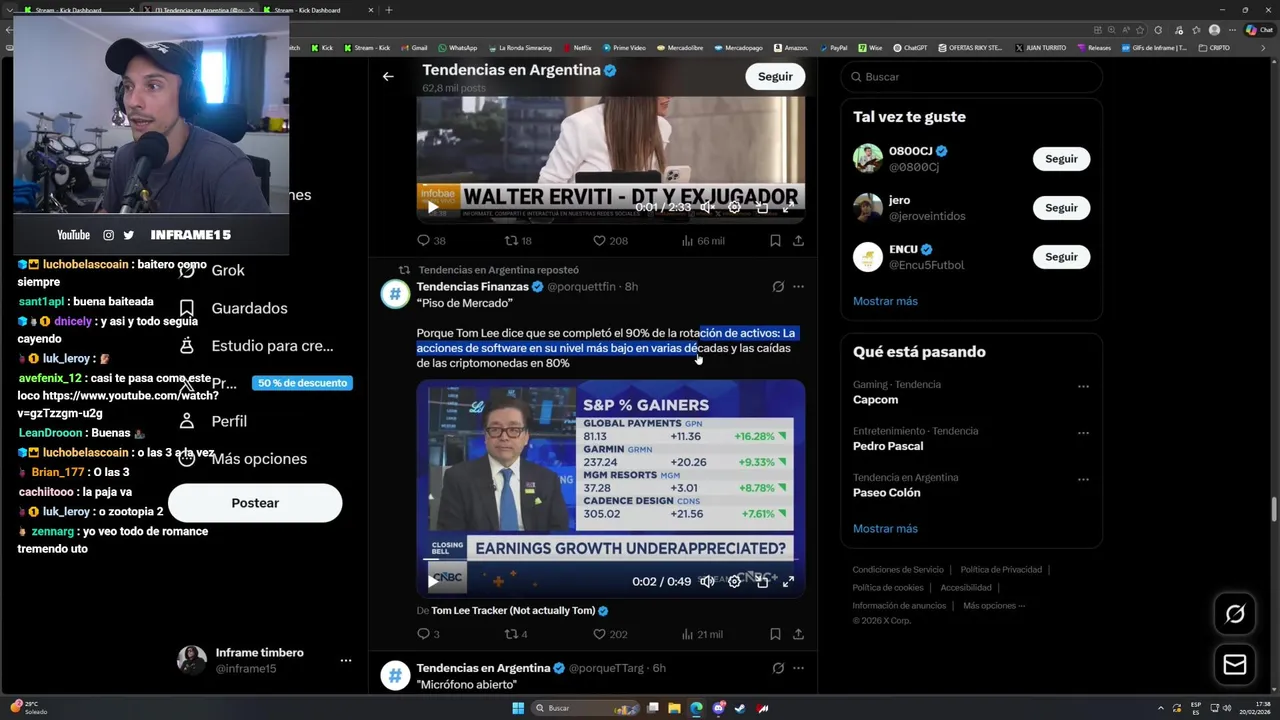Click the Postear button
1280x720 pixels.
point(255,503)
